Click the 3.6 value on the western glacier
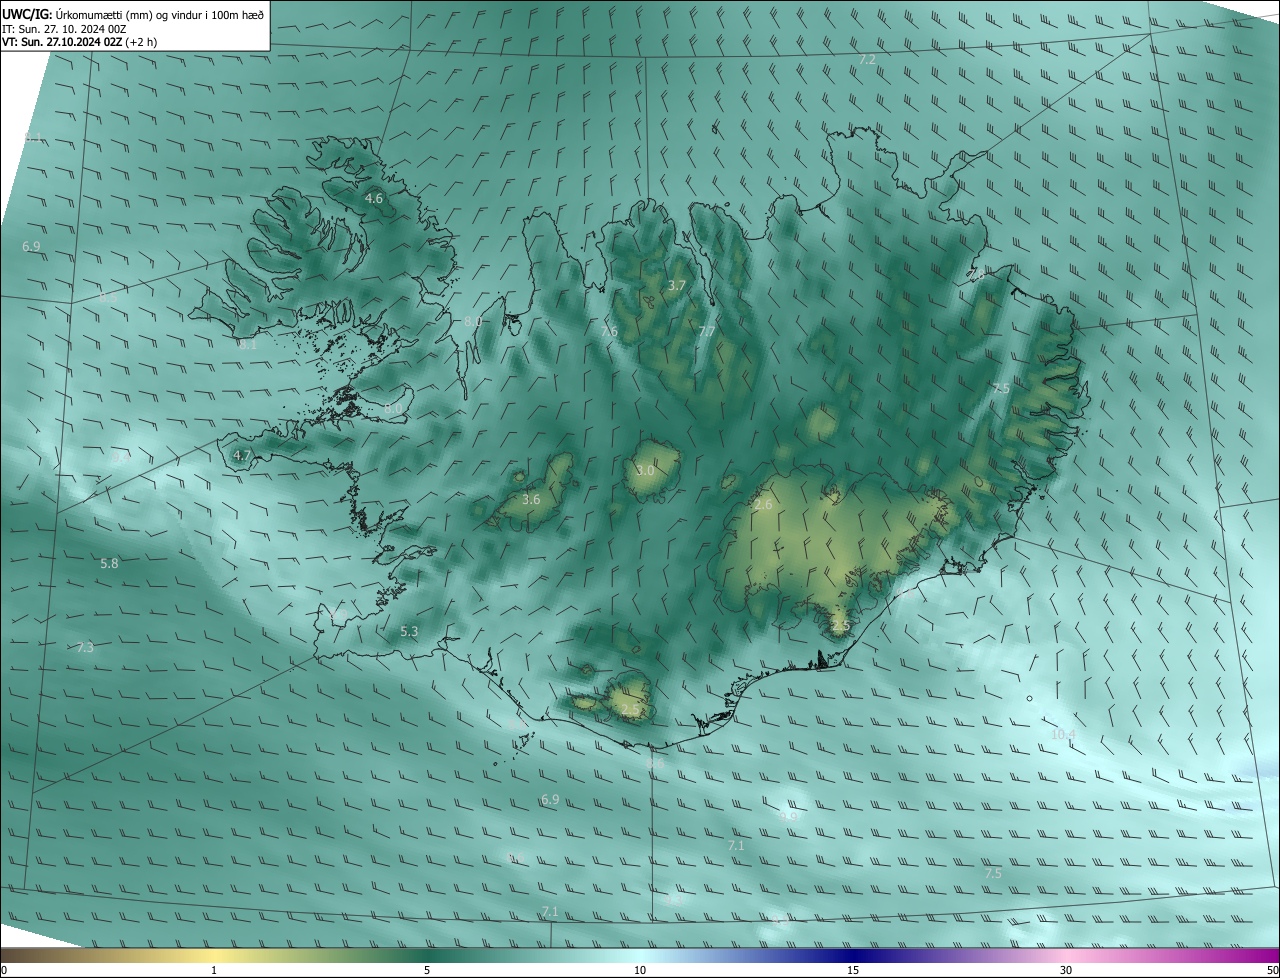This screenshot has width=1280, height=978. tap(531, 499)
